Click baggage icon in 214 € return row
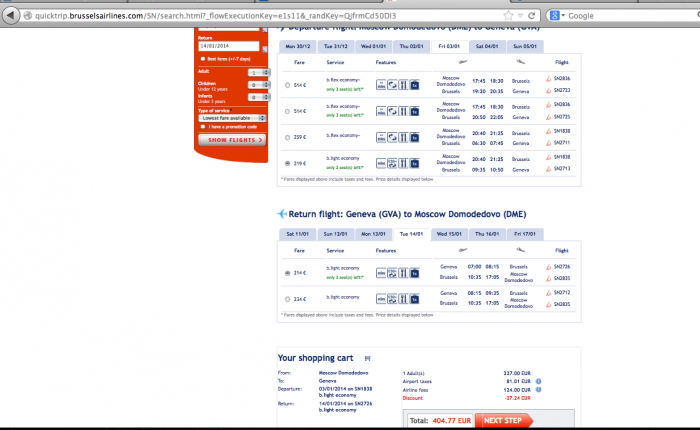The width and height of the screenshot is (700, 430). 415,273
